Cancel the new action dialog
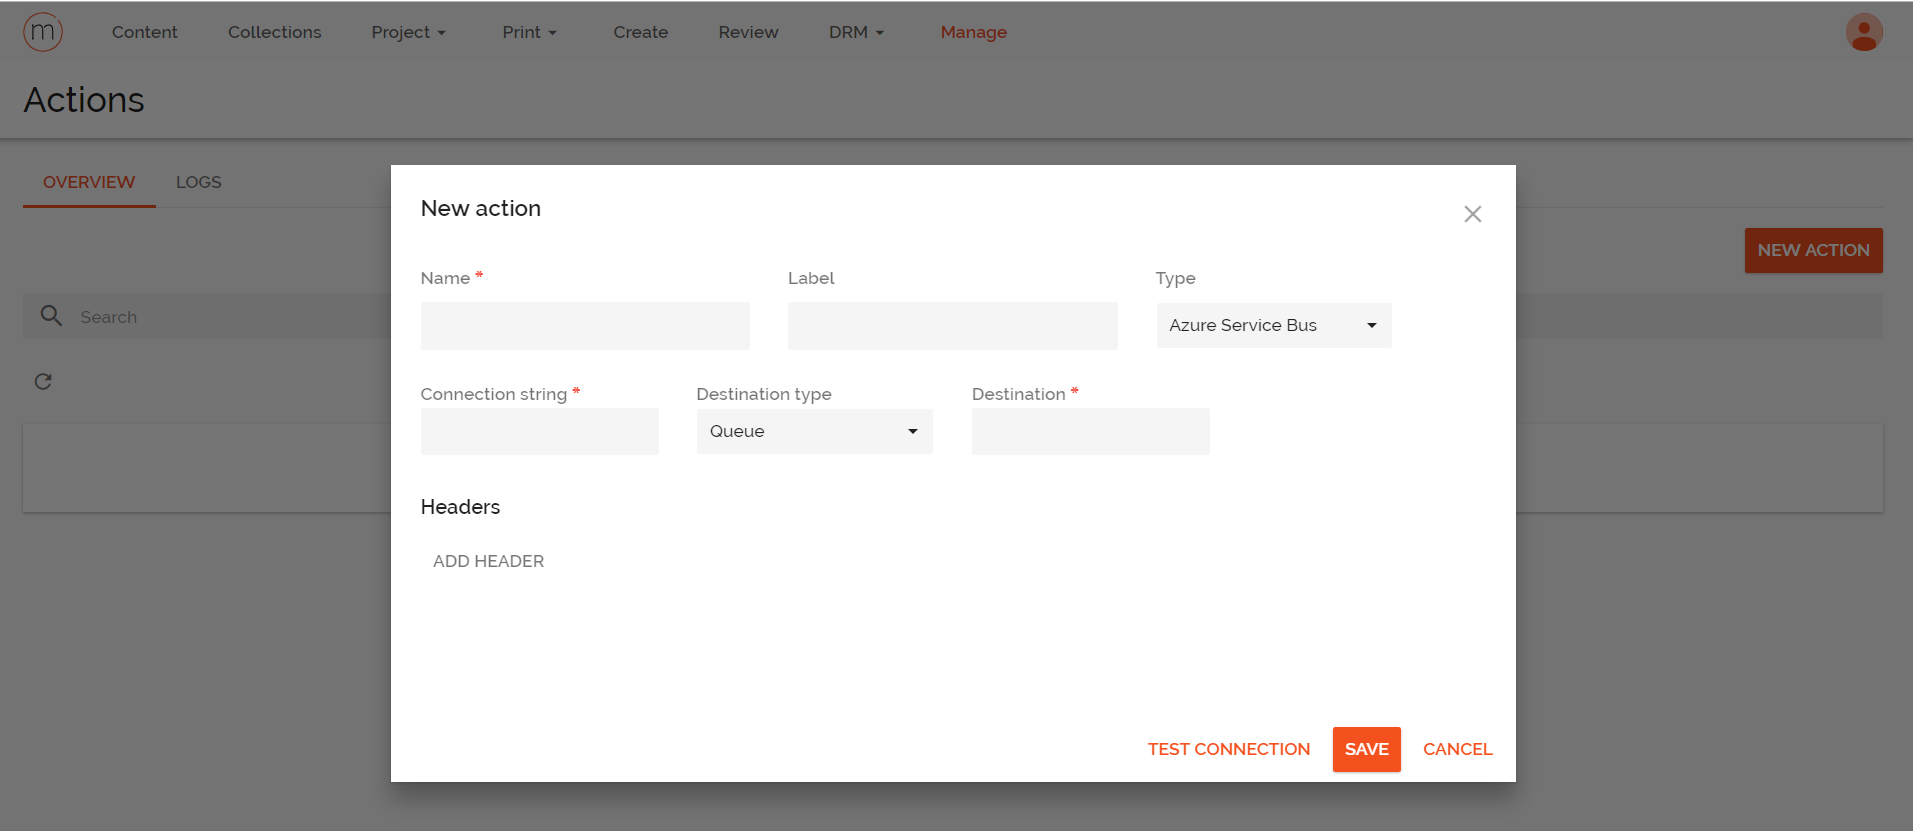This screenshot has width=1913, height=831. pos(1457,749)
